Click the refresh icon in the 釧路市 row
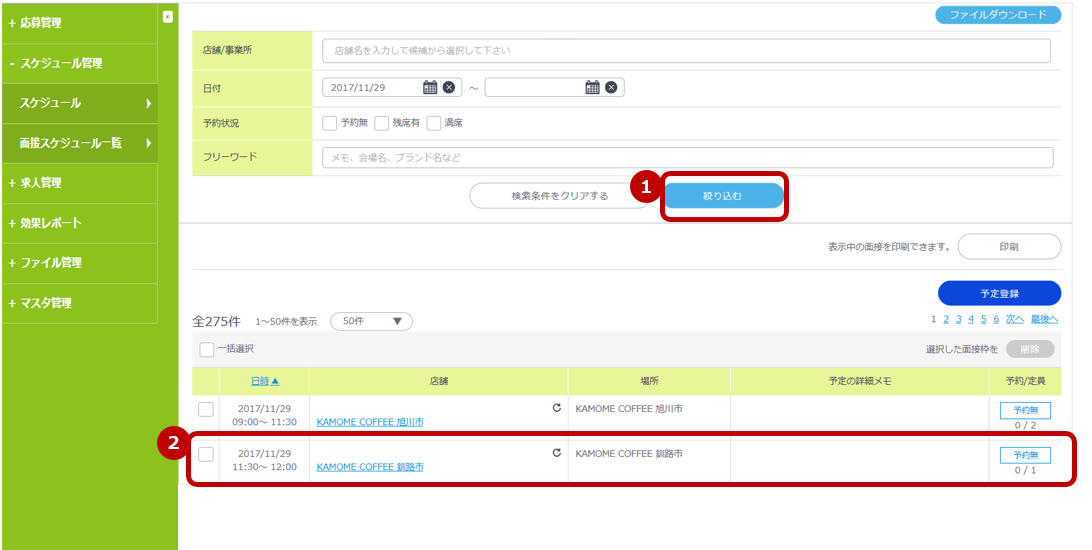The height and width of the screenshot is (550, 1092). [x=557, y=453]
